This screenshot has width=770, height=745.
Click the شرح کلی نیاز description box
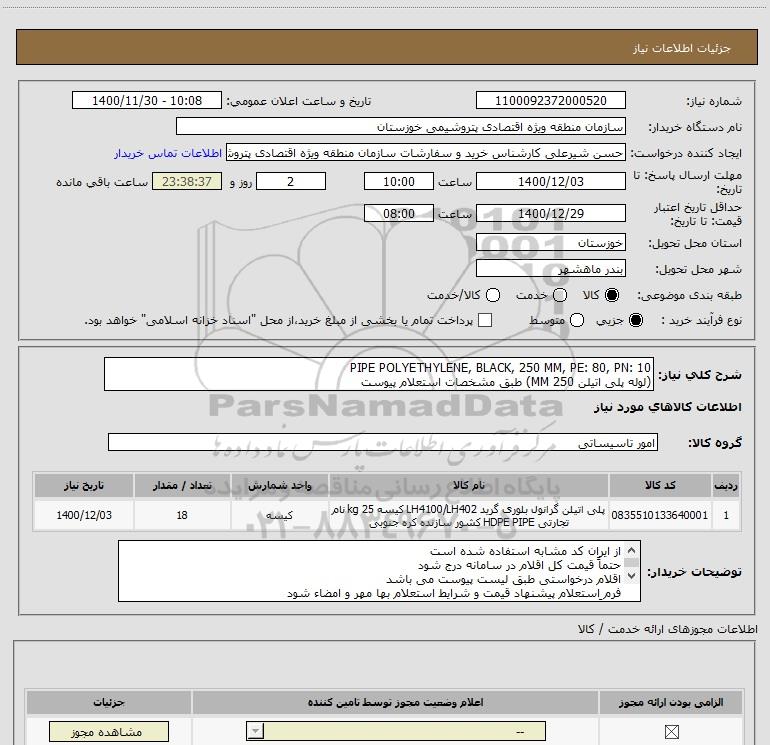click(379, 374)
